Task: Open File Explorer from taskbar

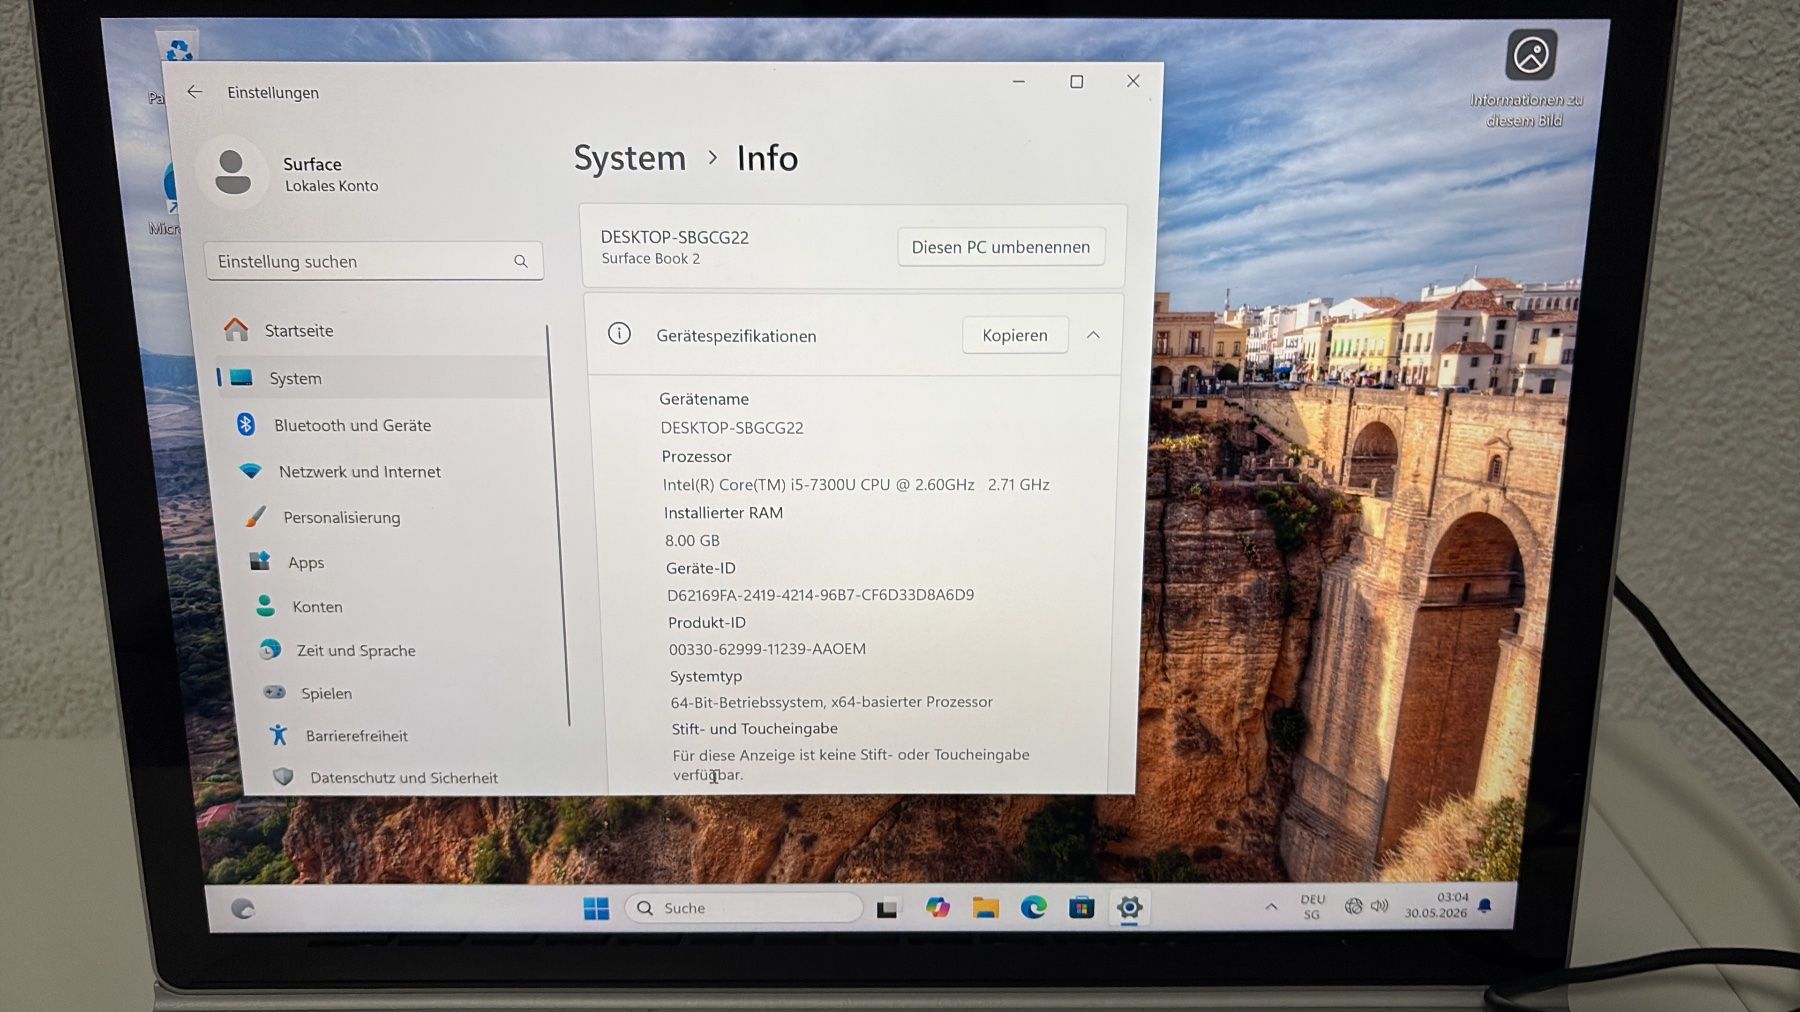Action: click(985, 907)
